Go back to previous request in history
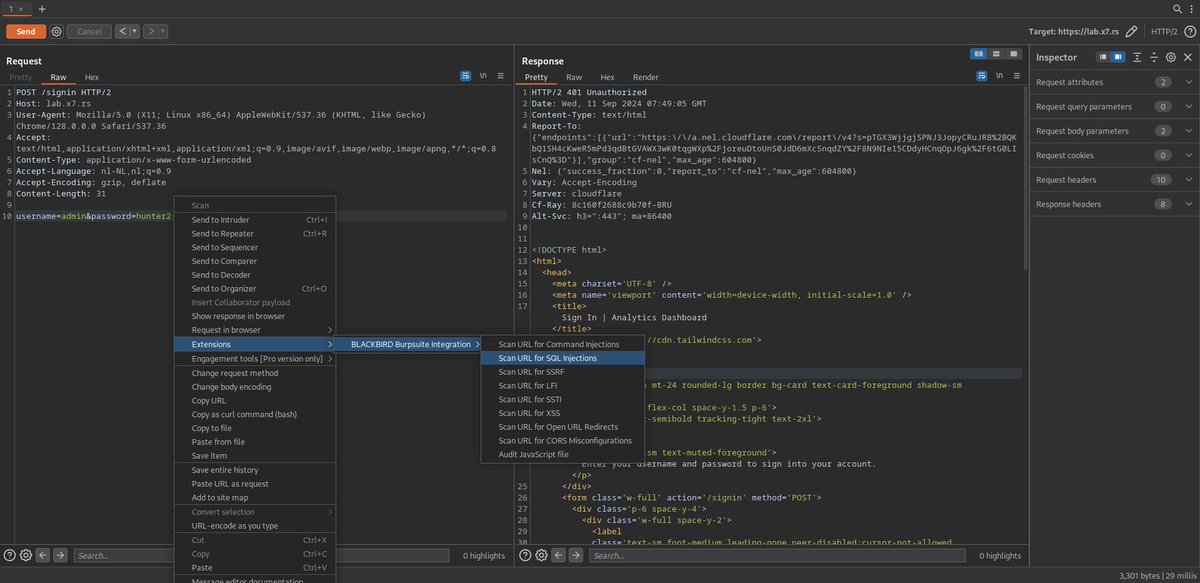Screen dimensions: 1200x583 (122, 31)
